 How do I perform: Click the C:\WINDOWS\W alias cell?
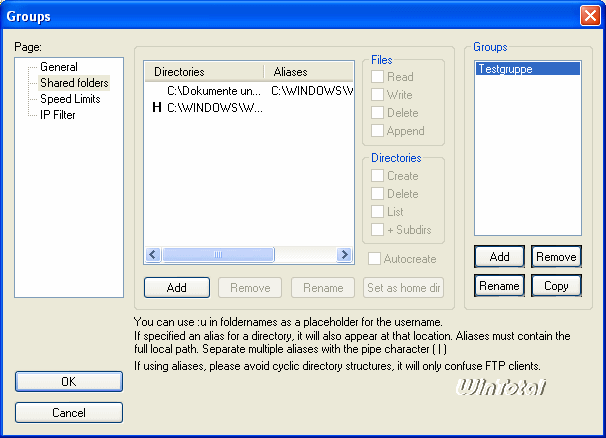(312, 91)
